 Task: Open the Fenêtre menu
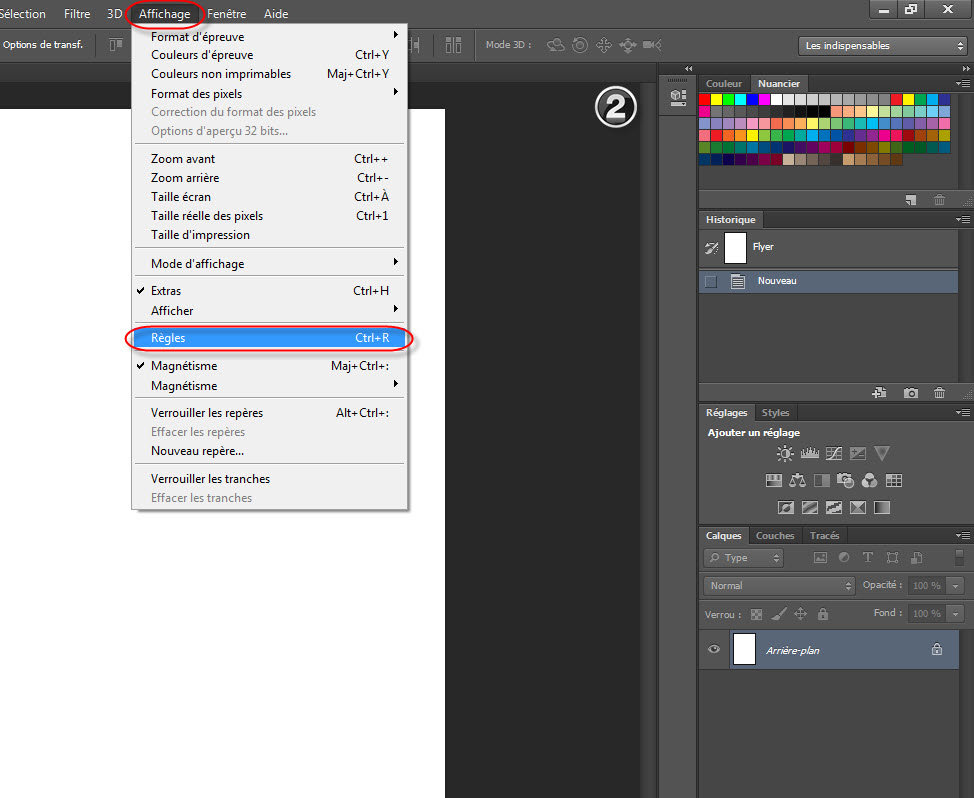[x=227, y=14]
